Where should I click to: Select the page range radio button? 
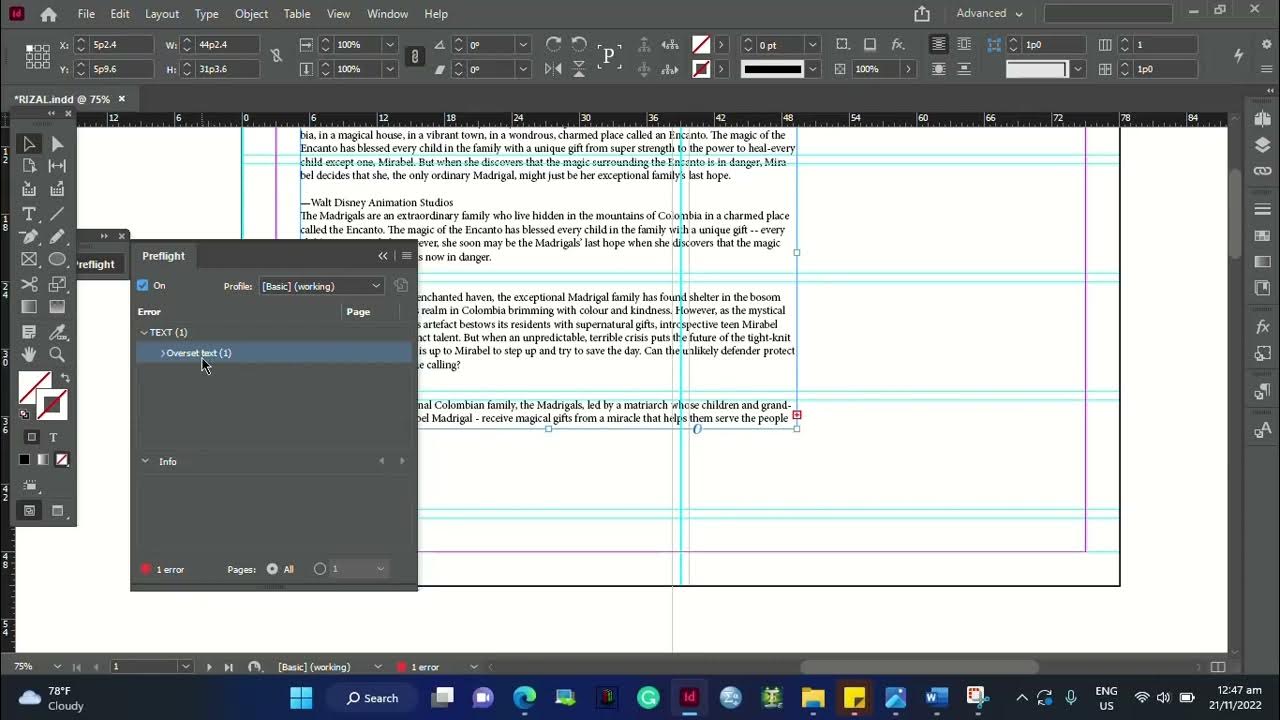click(320, 569)
